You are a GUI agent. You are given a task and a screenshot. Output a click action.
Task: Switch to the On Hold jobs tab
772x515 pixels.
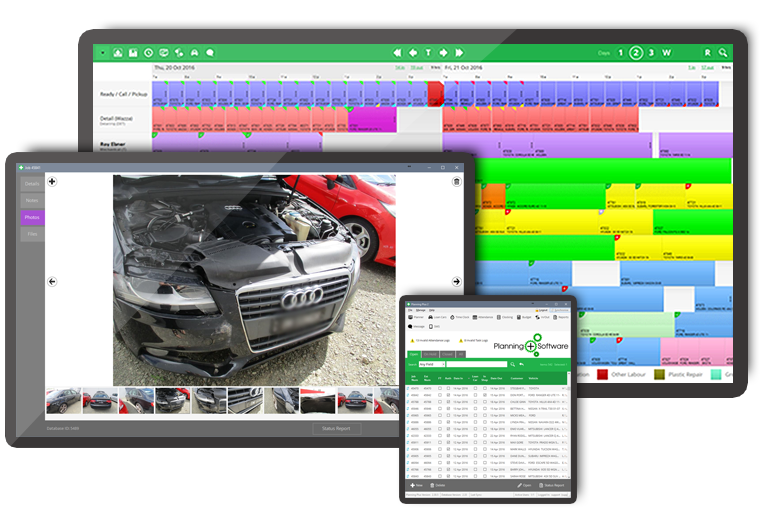pos(430,354)
